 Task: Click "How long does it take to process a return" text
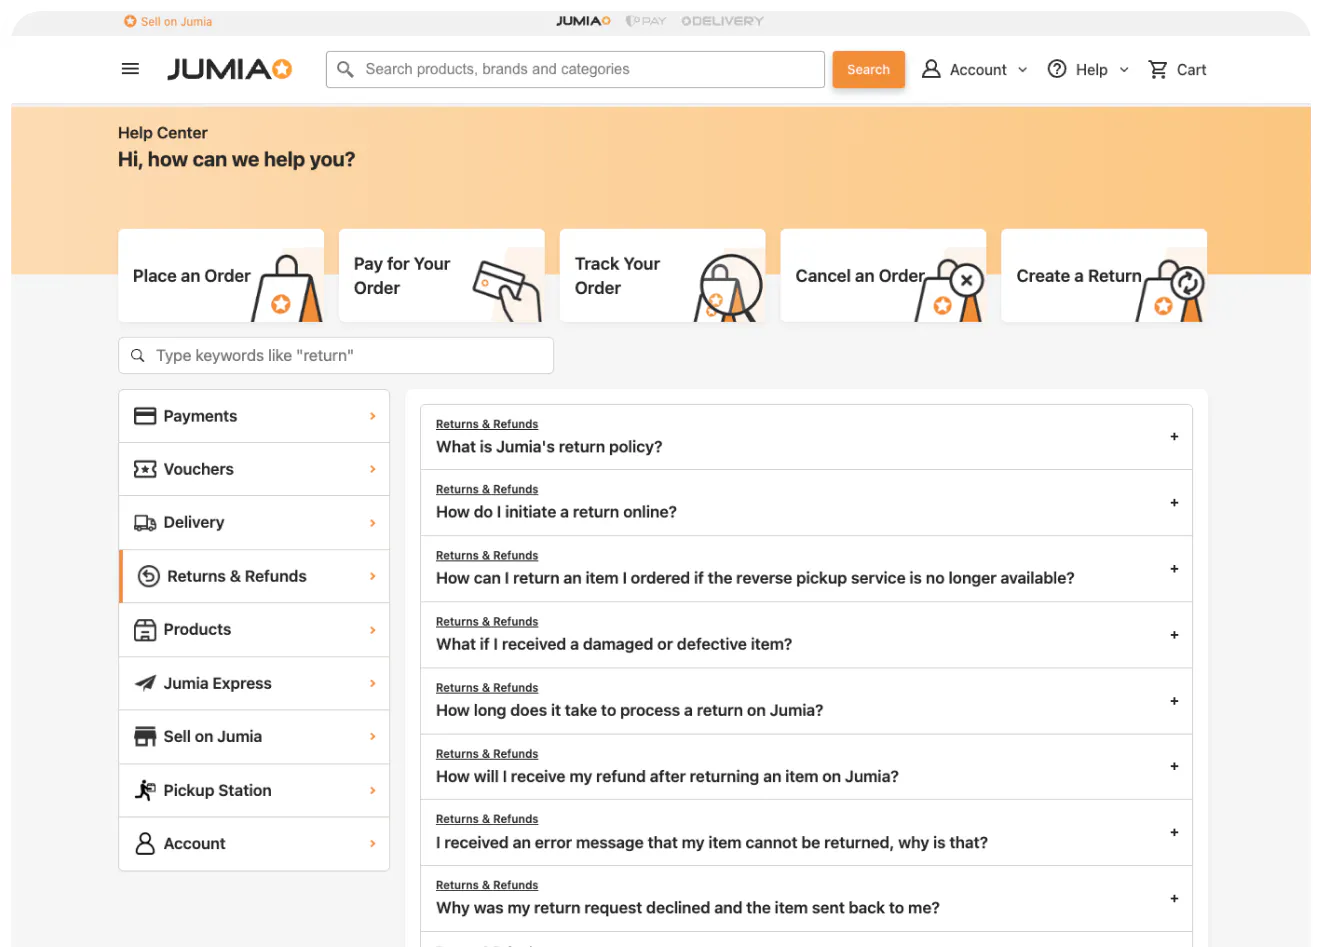[x=630, y=710]
